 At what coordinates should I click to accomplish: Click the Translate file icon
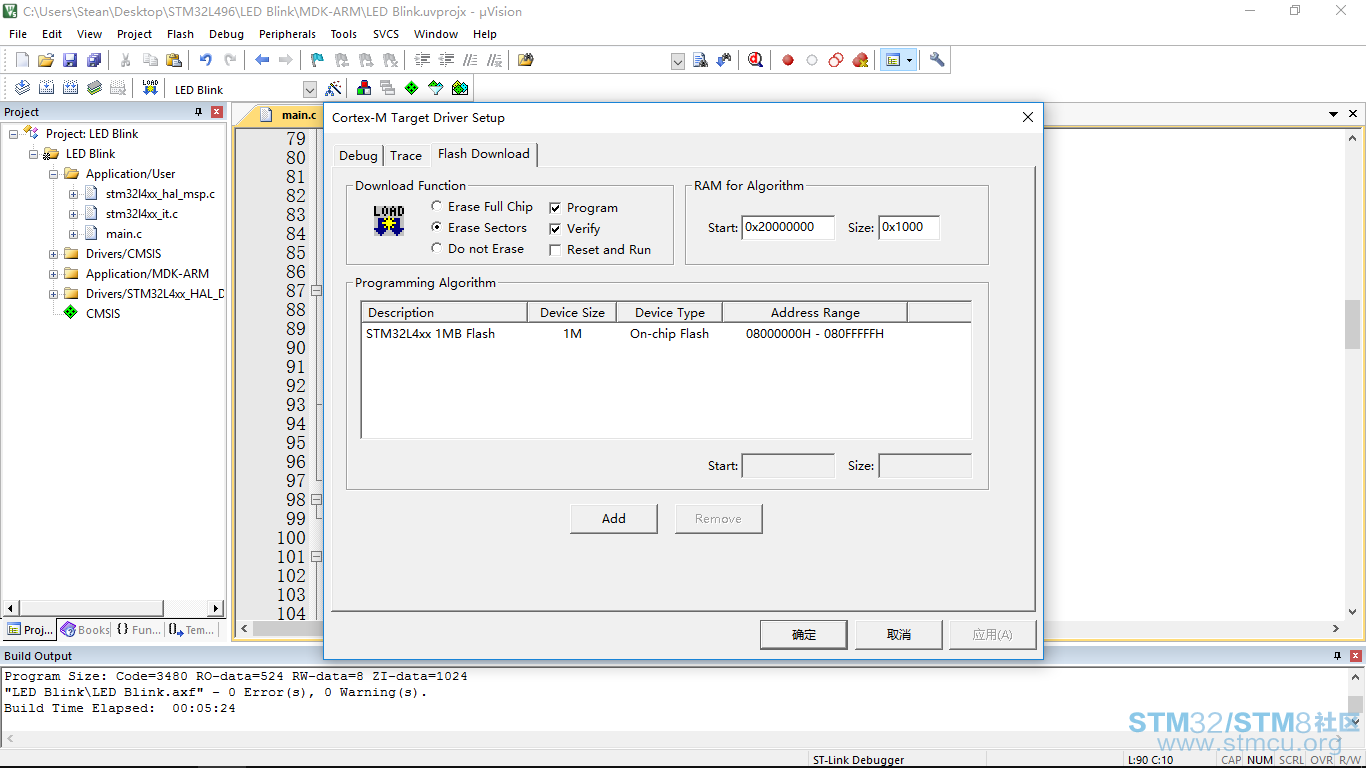[22, 88]
